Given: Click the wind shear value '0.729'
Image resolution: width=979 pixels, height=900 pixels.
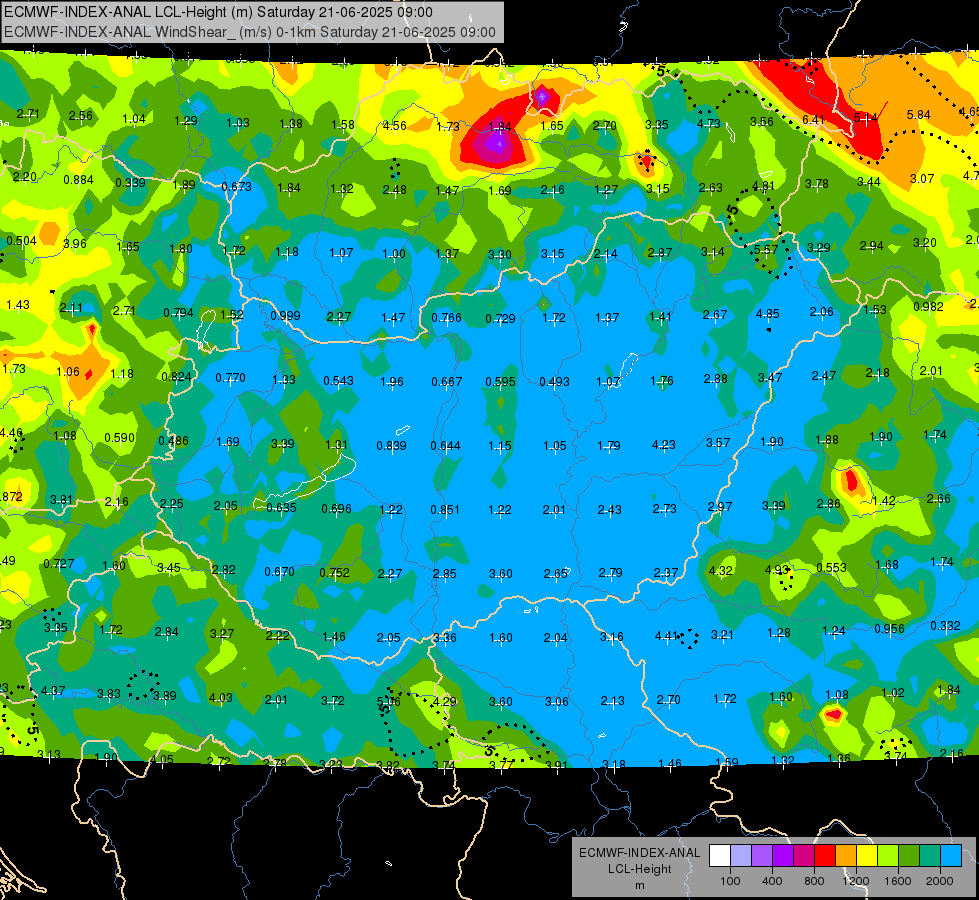Looking at the screenshot, I should click(501, 319).
